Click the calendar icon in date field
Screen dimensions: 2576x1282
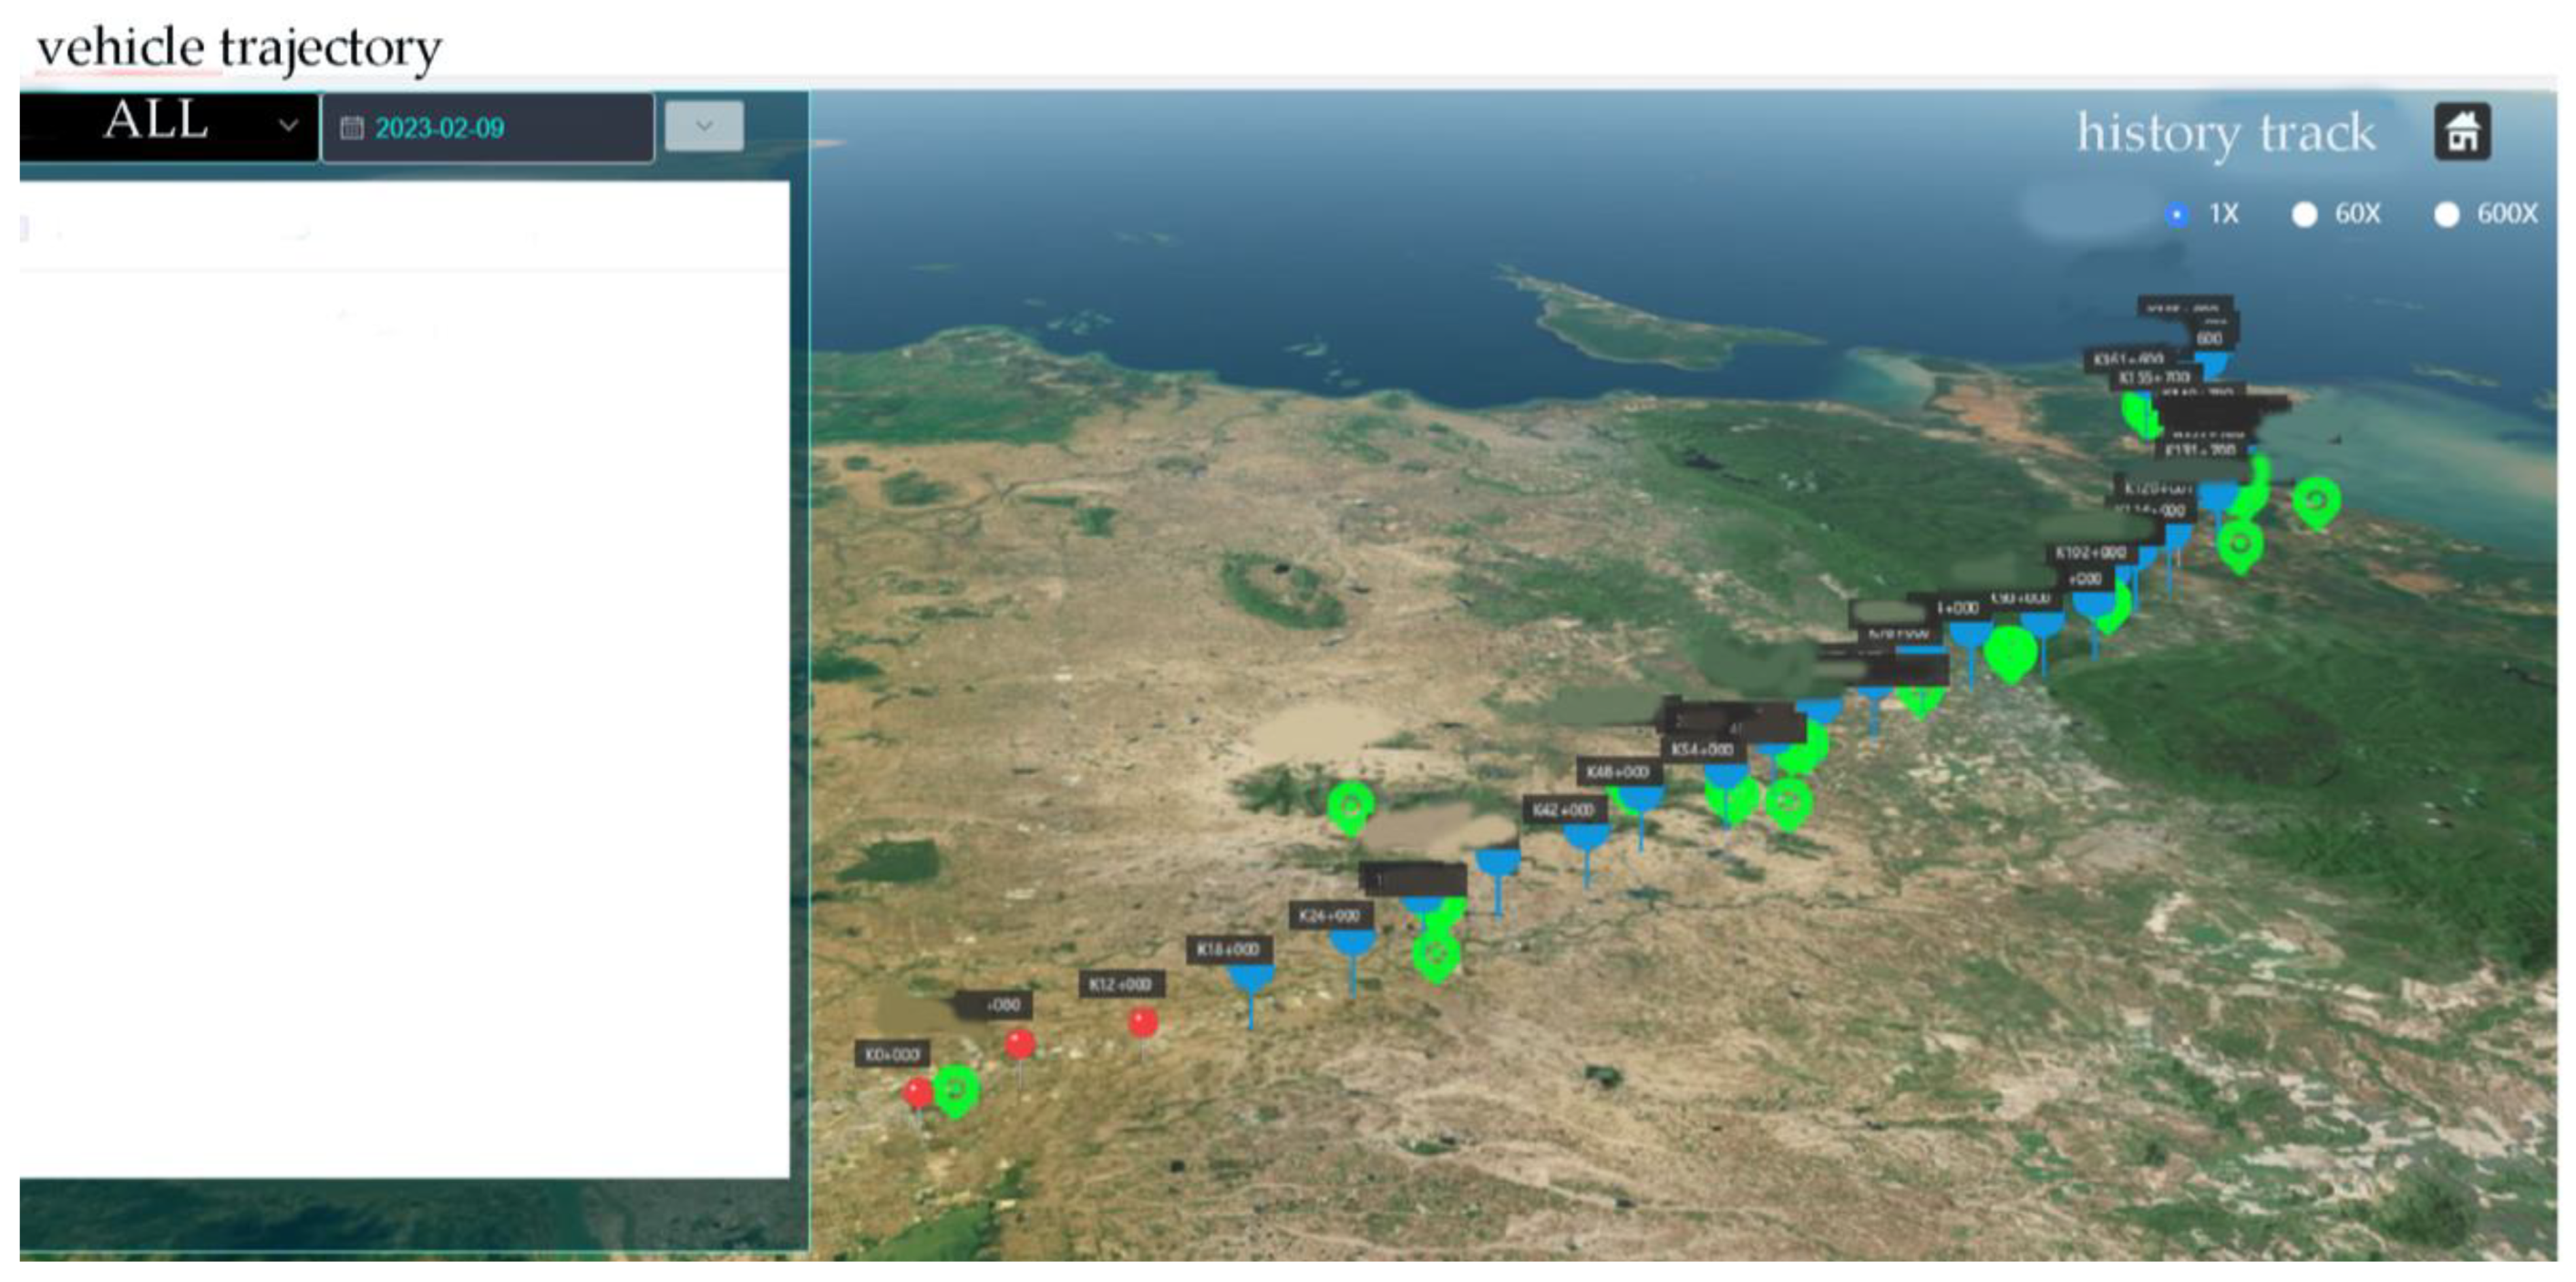coord(351,128)
